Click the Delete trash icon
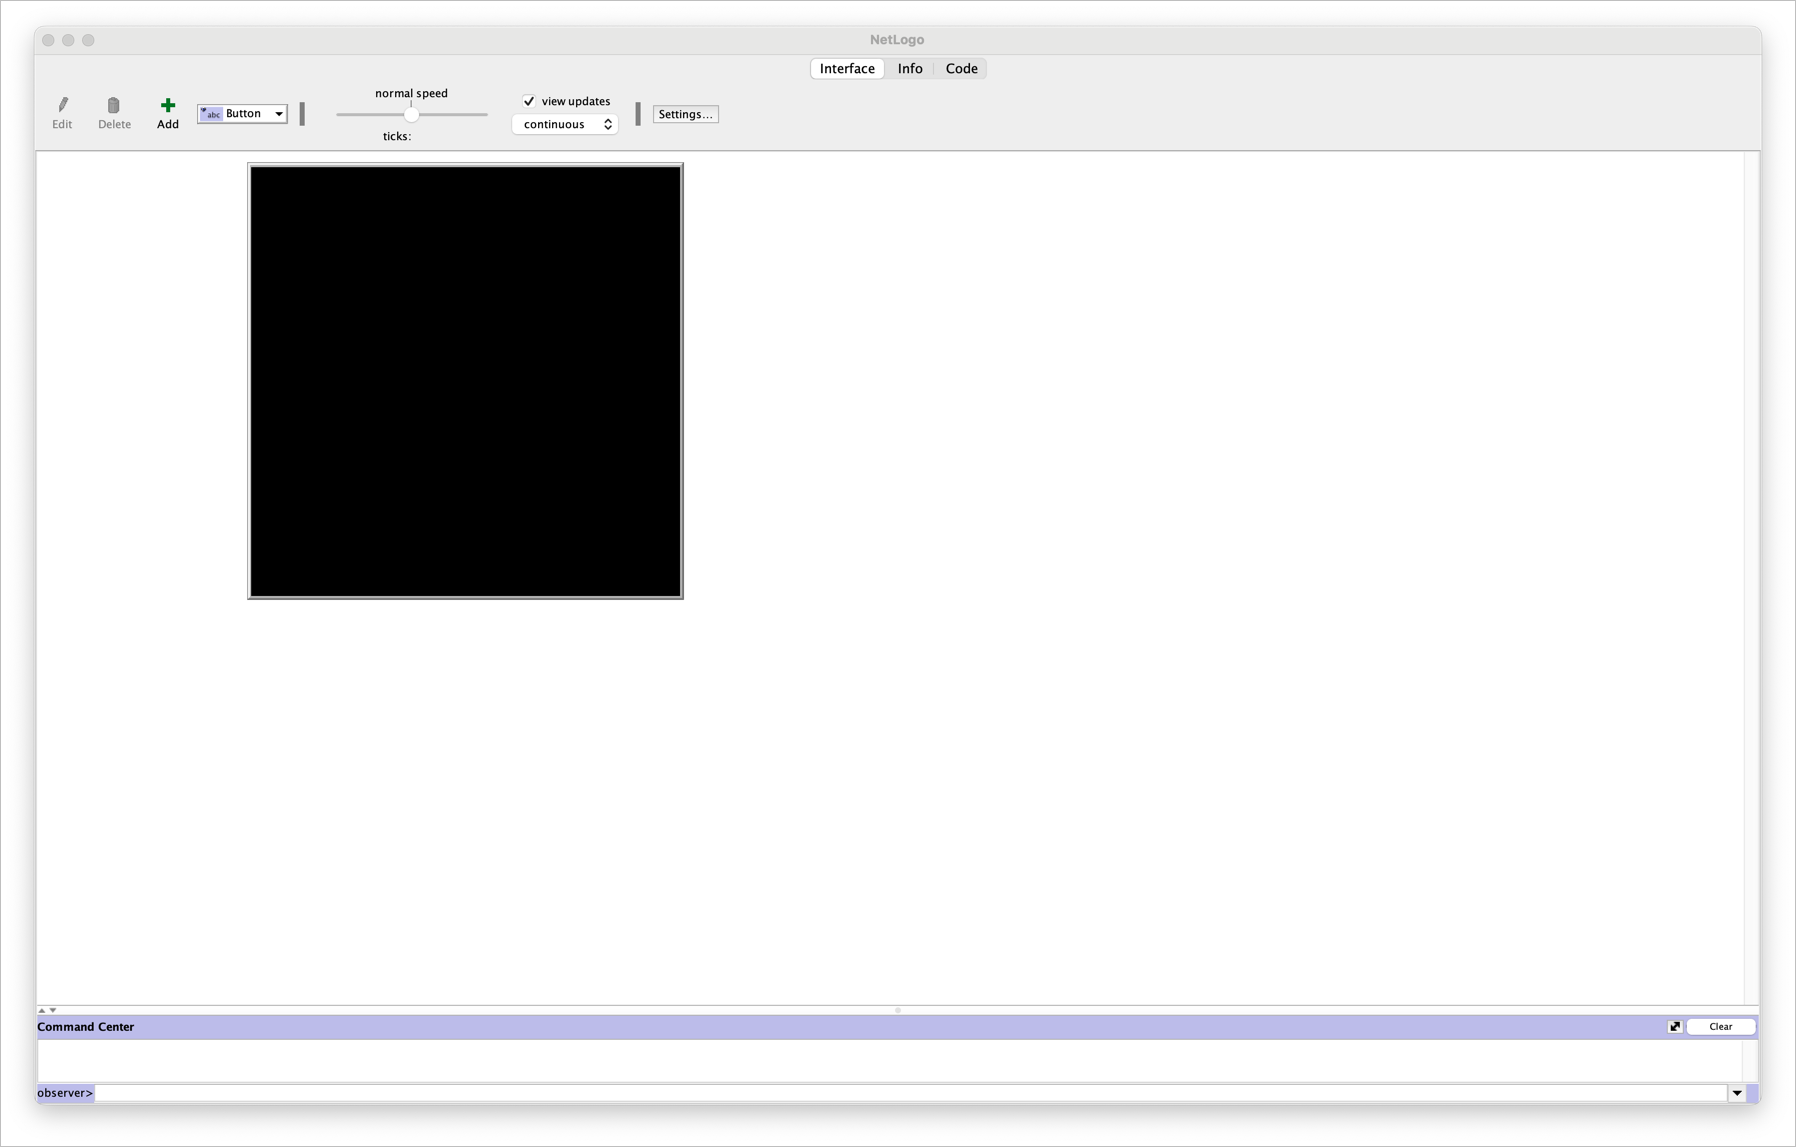Screen dimensions: 1796x1147 [x=114, y=105]
